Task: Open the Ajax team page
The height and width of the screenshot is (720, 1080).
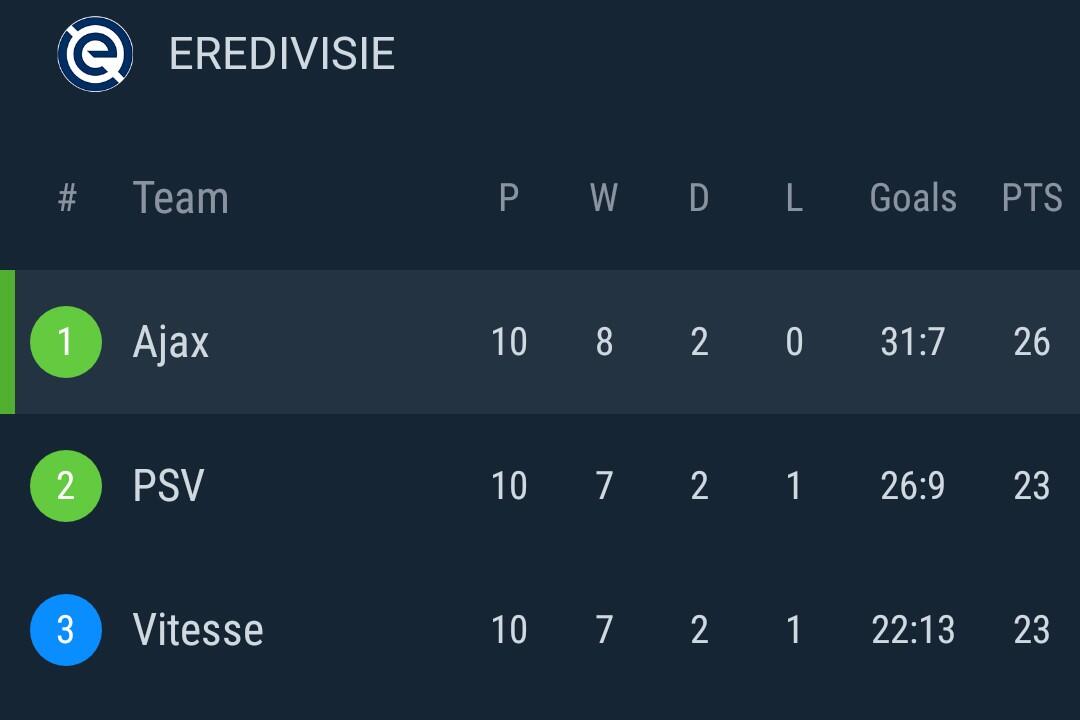Action: (x=171, y=342)
